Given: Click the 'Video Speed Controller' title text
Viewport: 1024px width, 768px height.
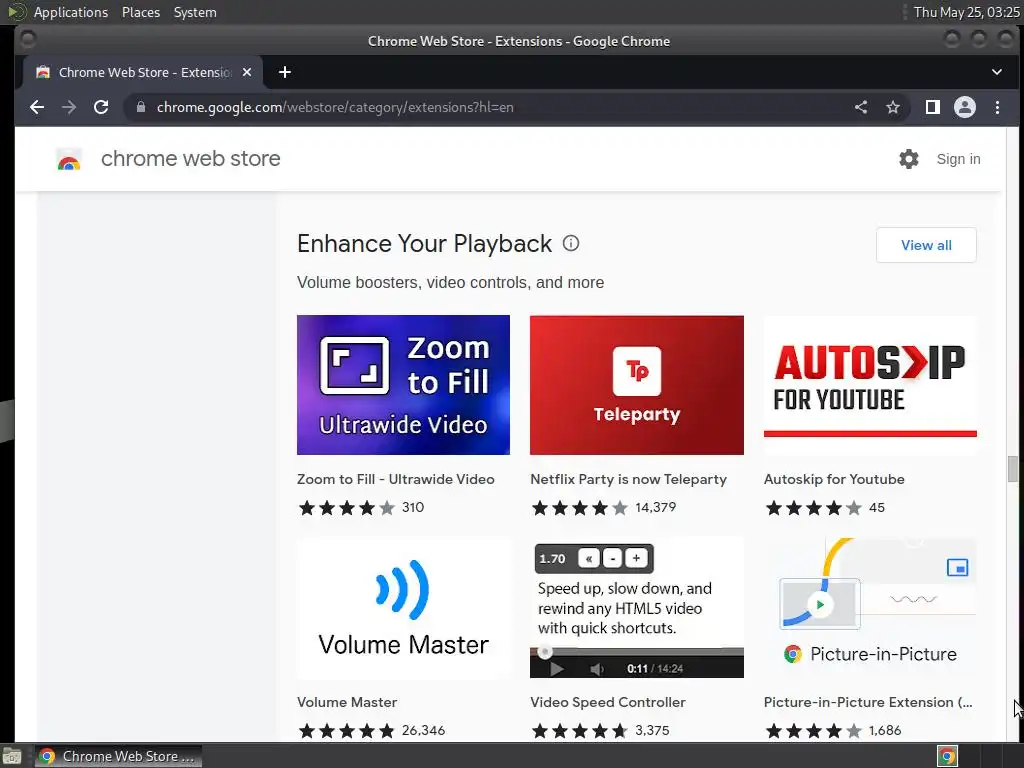Looking at the screenshot, I should pyautogui.click(x=607, y=703).
